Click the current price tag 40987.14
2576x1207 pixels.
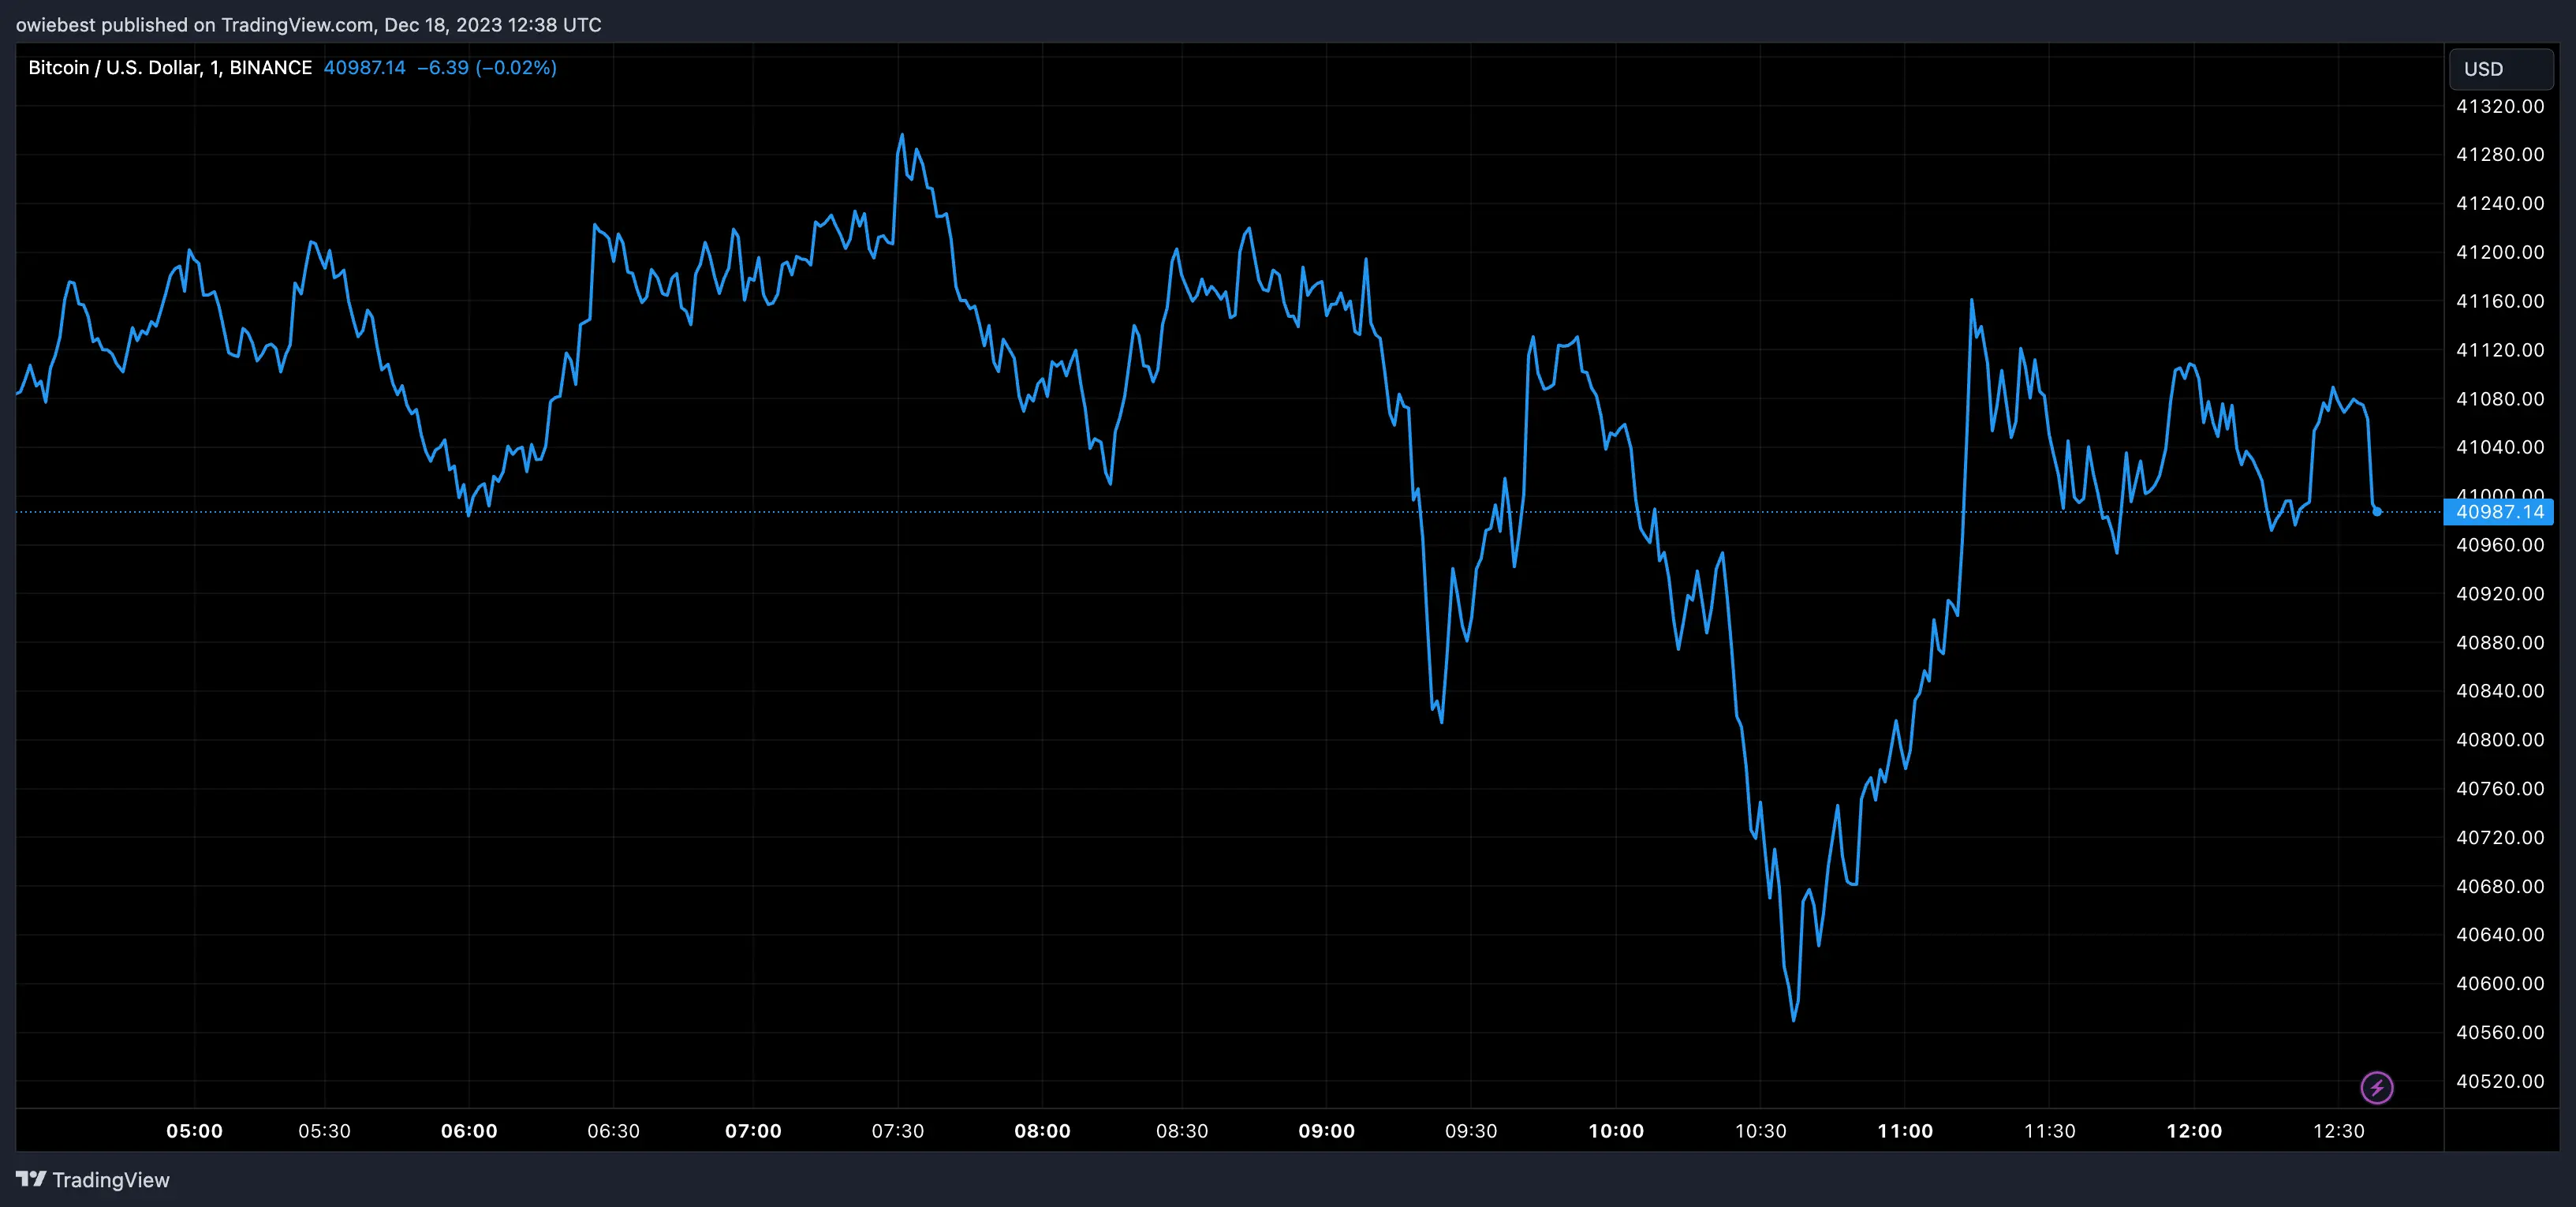(x=2502, y=511)
